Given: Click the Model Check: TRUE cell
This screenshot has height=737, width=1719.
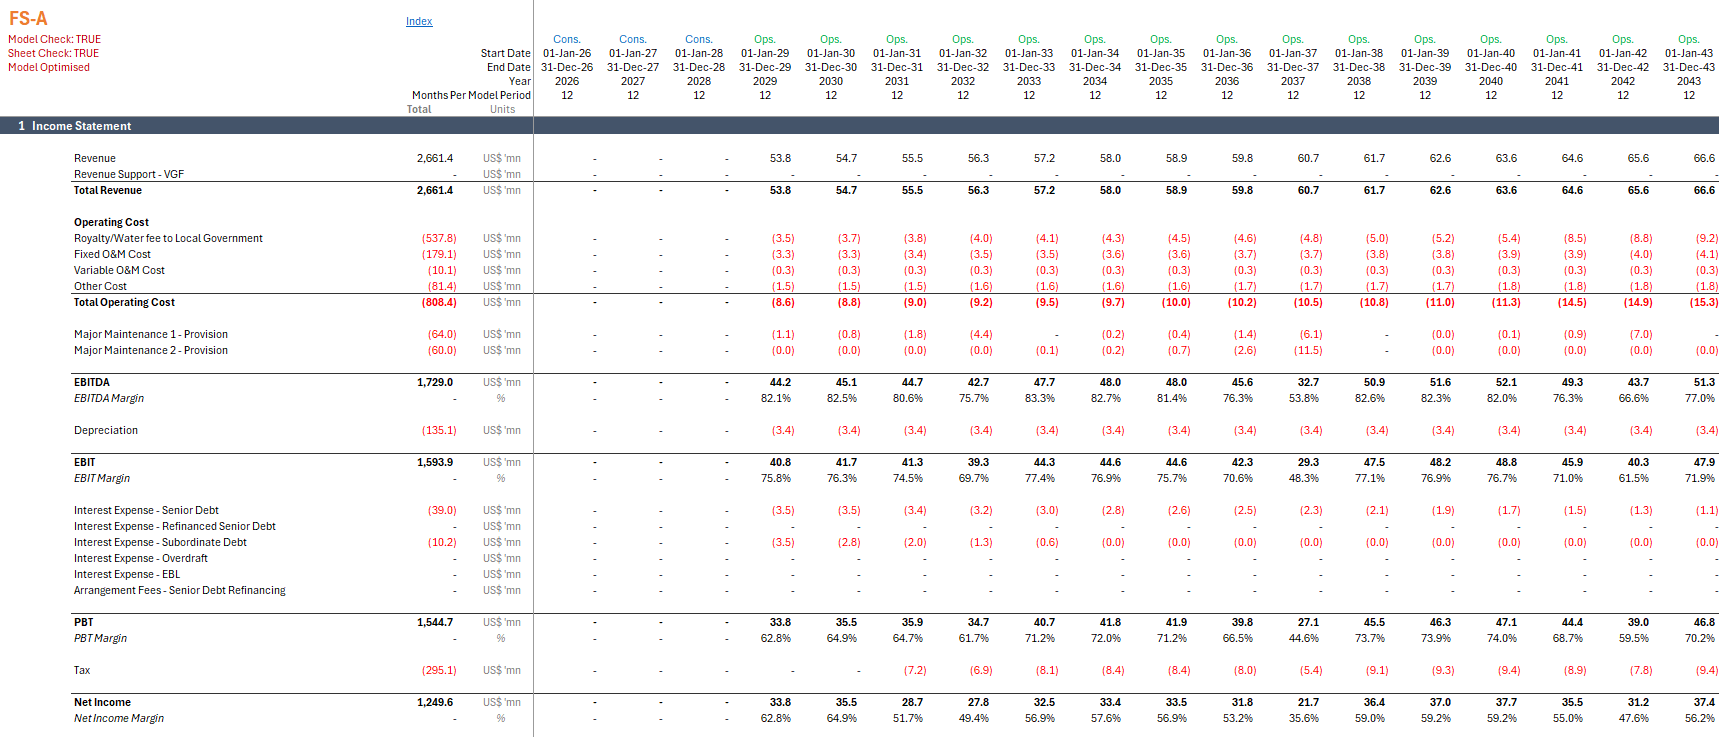Looking at the screenshot, I should coord(54,40).
